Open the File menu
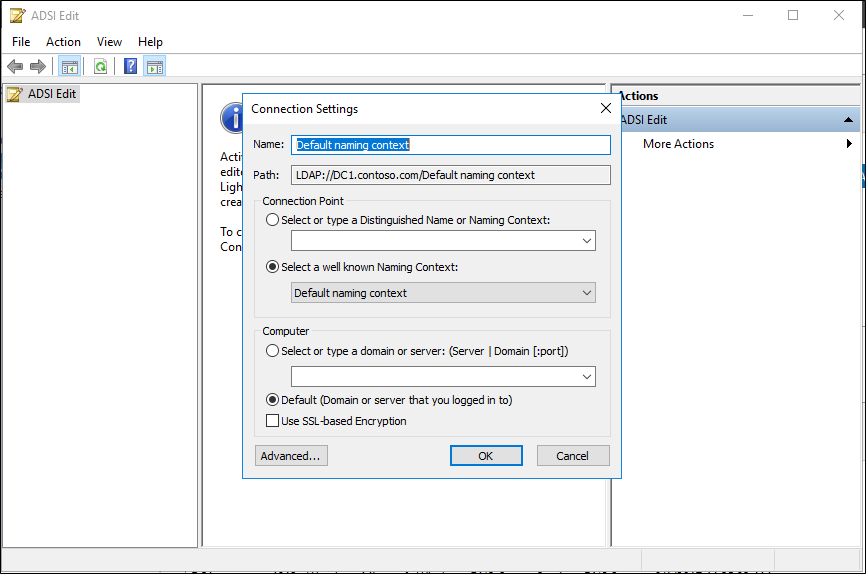Viewport: 866px width, 574px height. point(21,42)
